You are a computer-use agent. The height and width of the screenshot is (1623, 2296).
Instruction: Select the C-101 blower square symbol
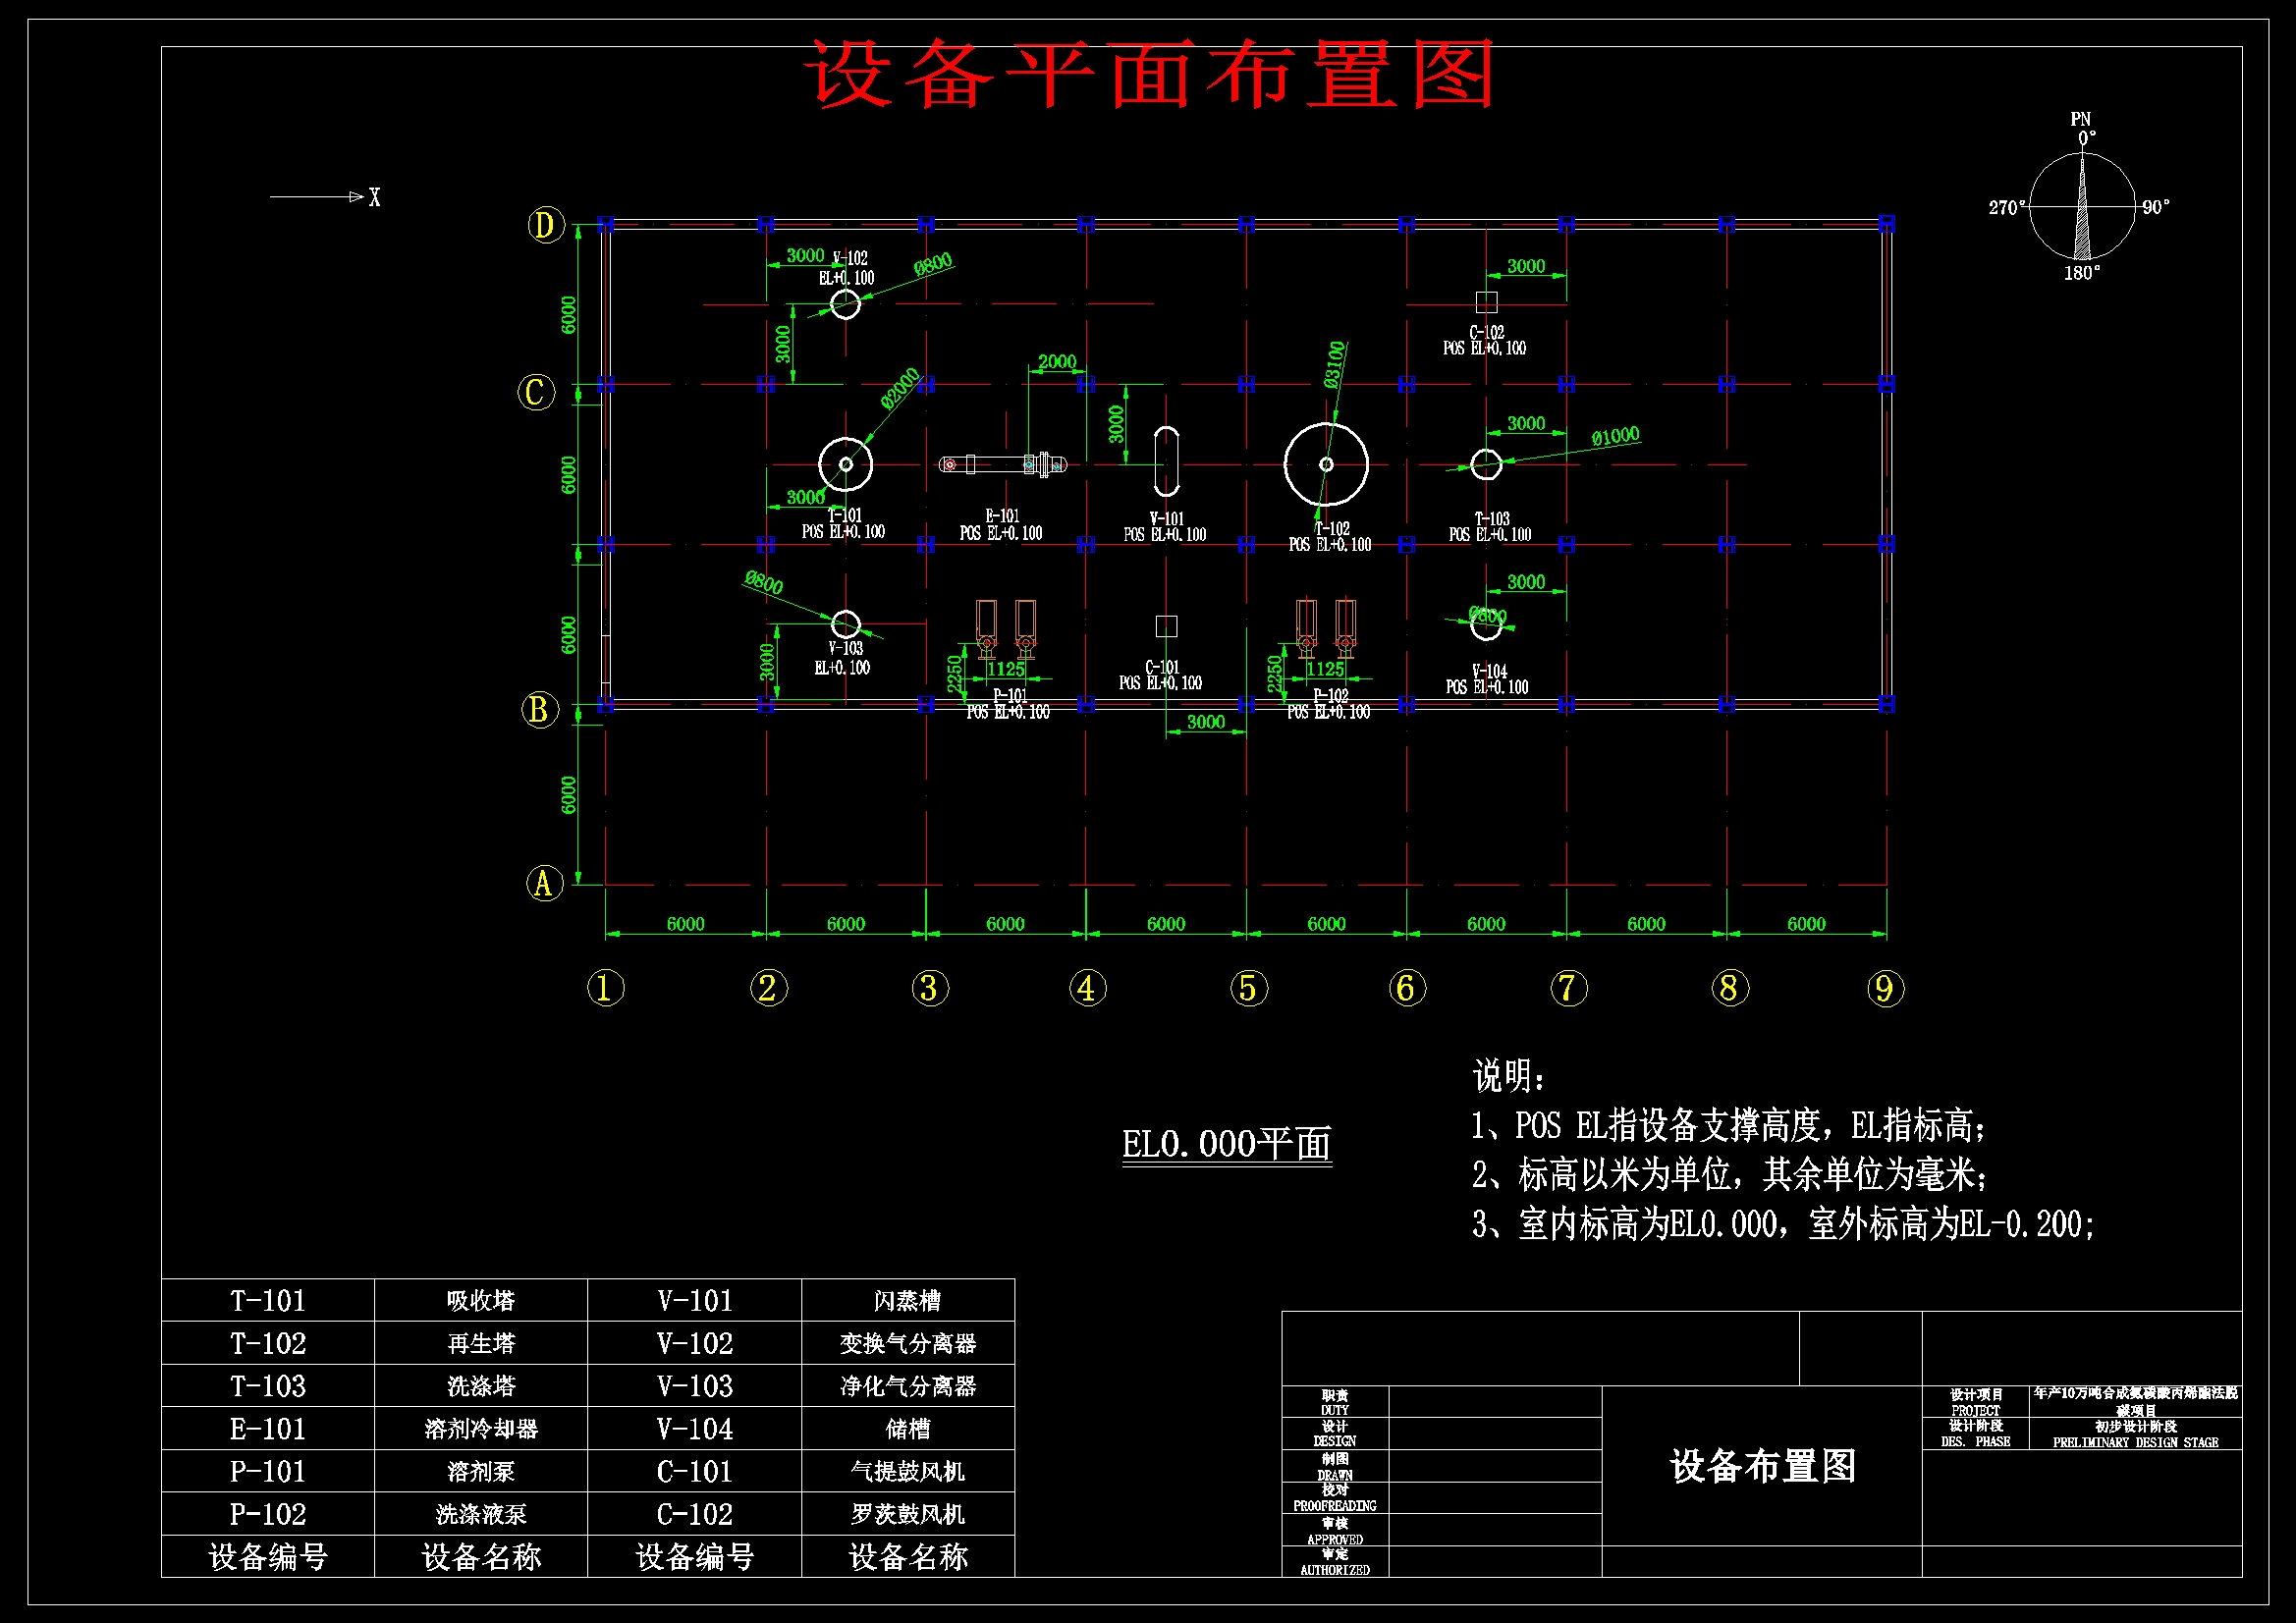(x=1165, y=625)
